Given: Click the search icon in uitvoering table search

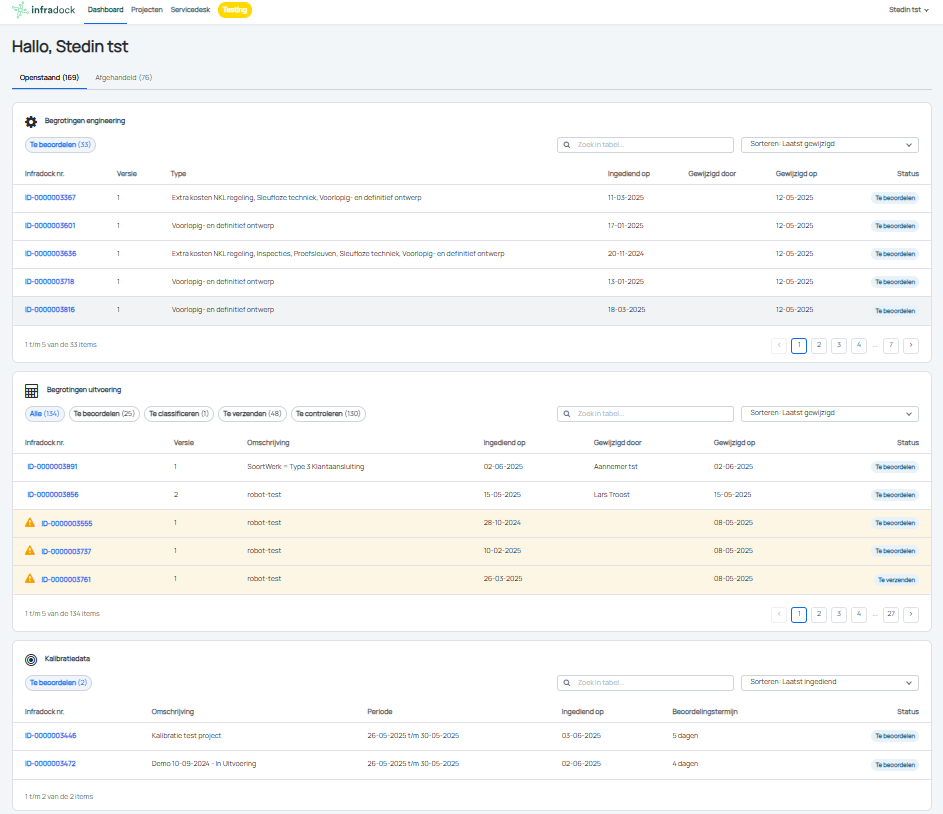Looking at the screenshot, I should click(x=567, y=414).
